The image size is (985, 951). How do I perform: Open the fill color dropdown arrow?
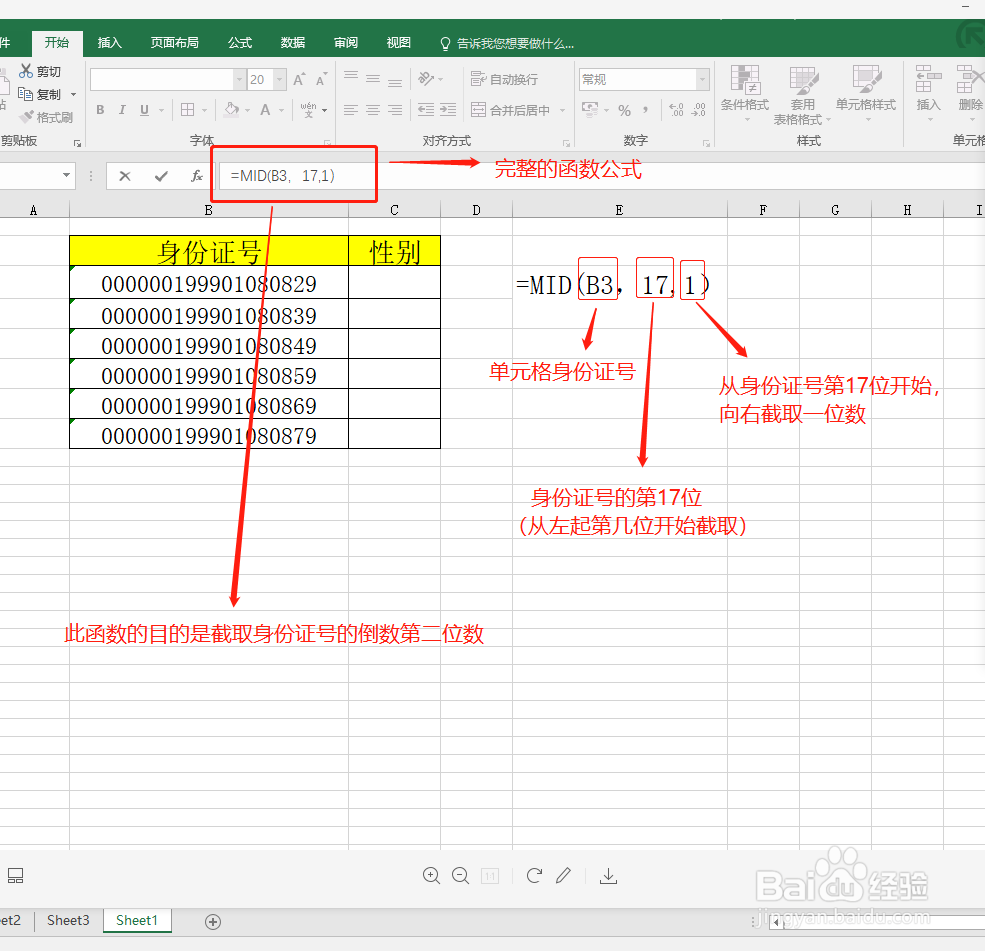248,111
